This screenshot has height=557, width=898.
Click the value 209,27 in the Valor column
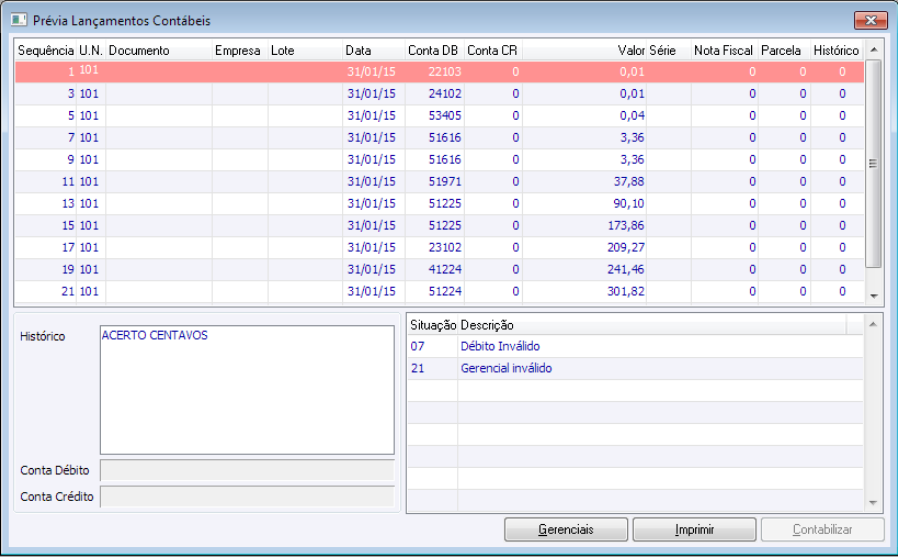pyautogui.click(x=626, y=247)
